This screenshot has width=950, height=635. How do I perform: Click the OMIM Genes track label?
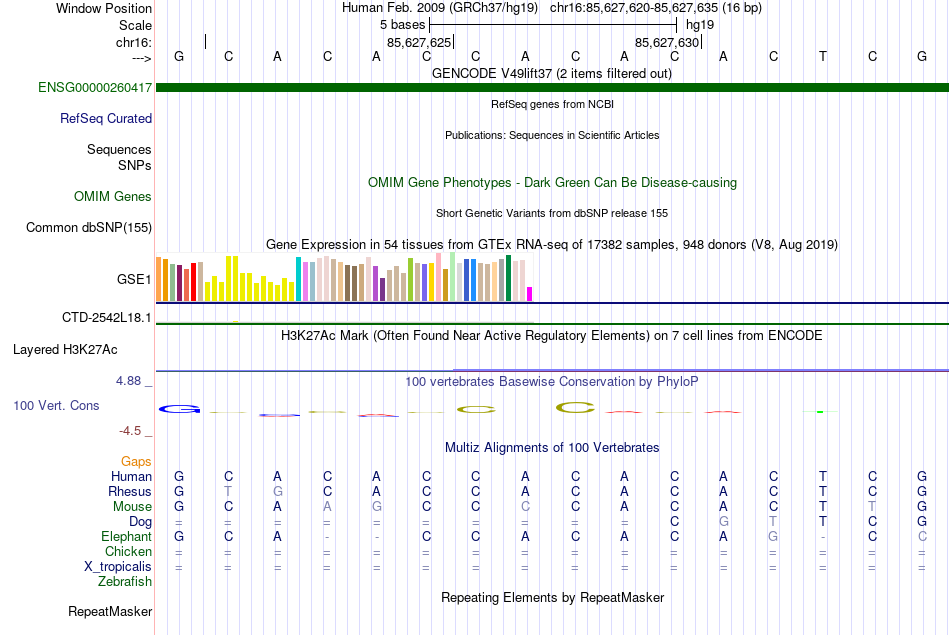(112, 196)
